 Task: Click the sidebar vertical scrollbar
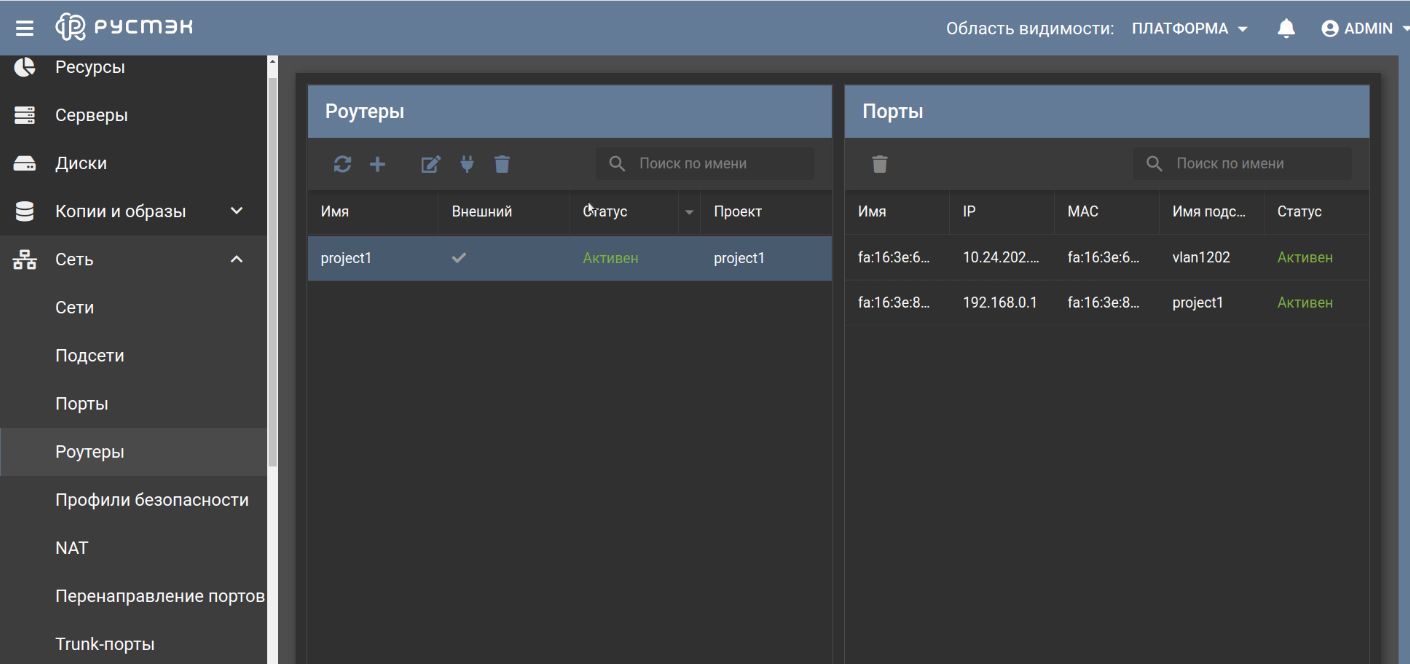coord(272,300)
